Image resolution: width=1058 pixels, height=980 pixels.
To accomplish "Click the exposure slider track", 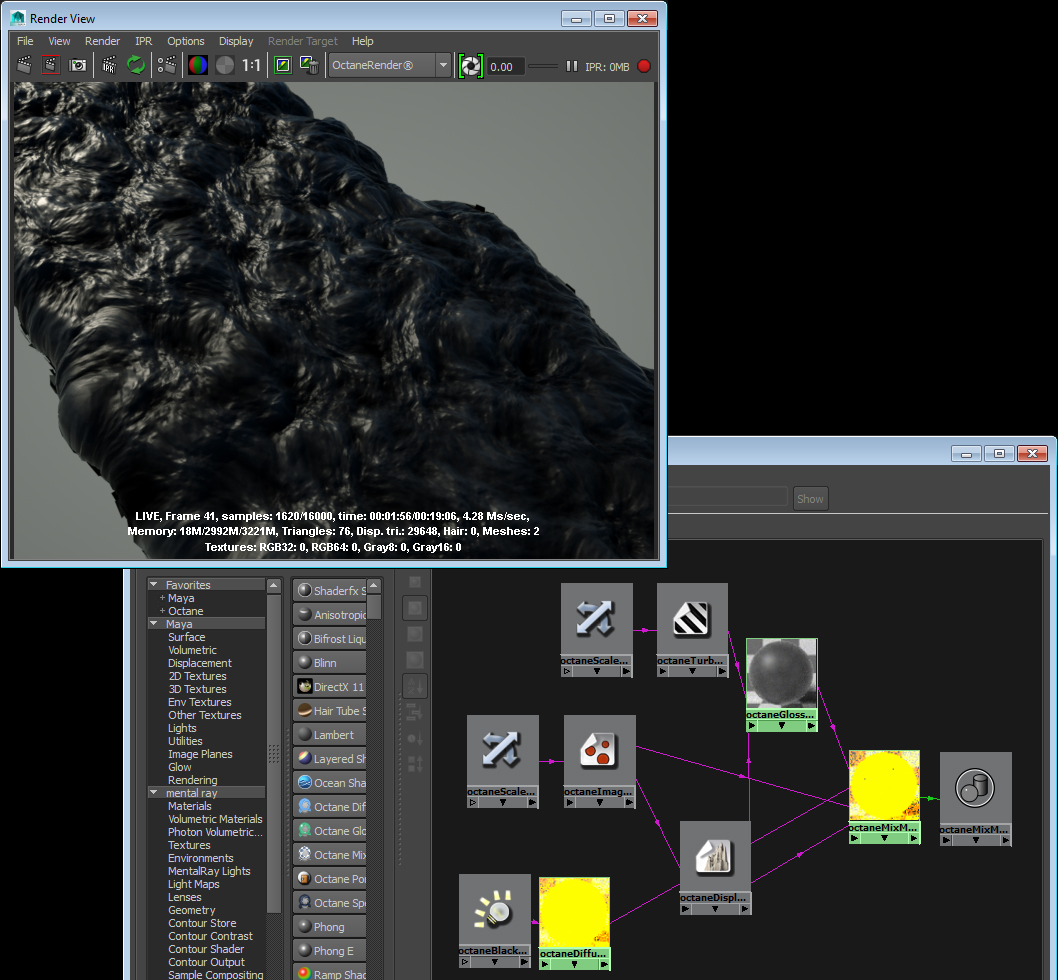I will pos(543,66).
